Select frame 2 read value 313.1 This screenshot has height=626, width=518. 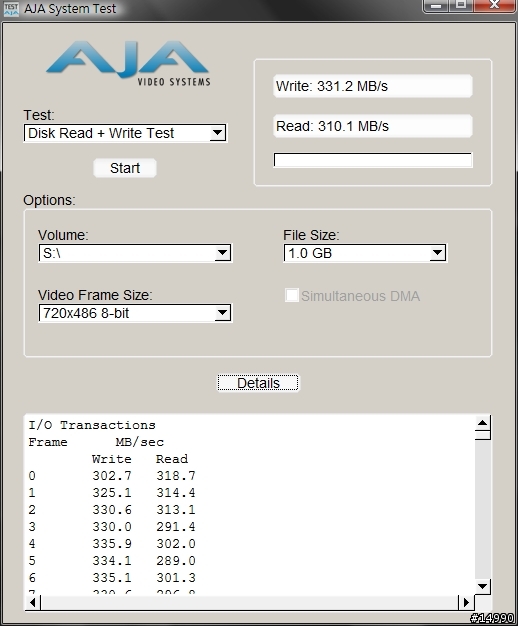176,510
